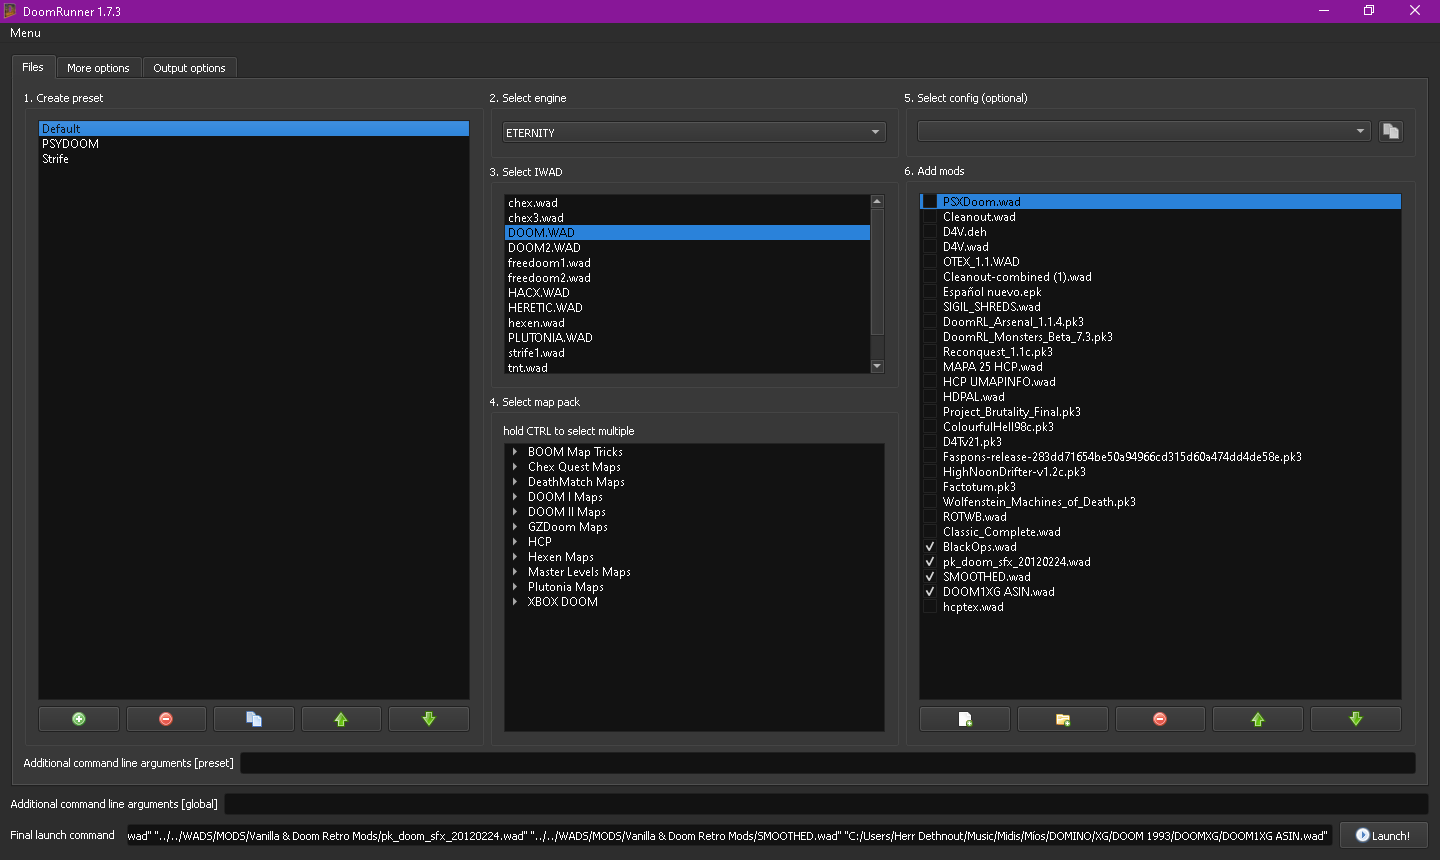Expand the Chex Quest Maps folder
1440x860 pixels.
(515, 467)
